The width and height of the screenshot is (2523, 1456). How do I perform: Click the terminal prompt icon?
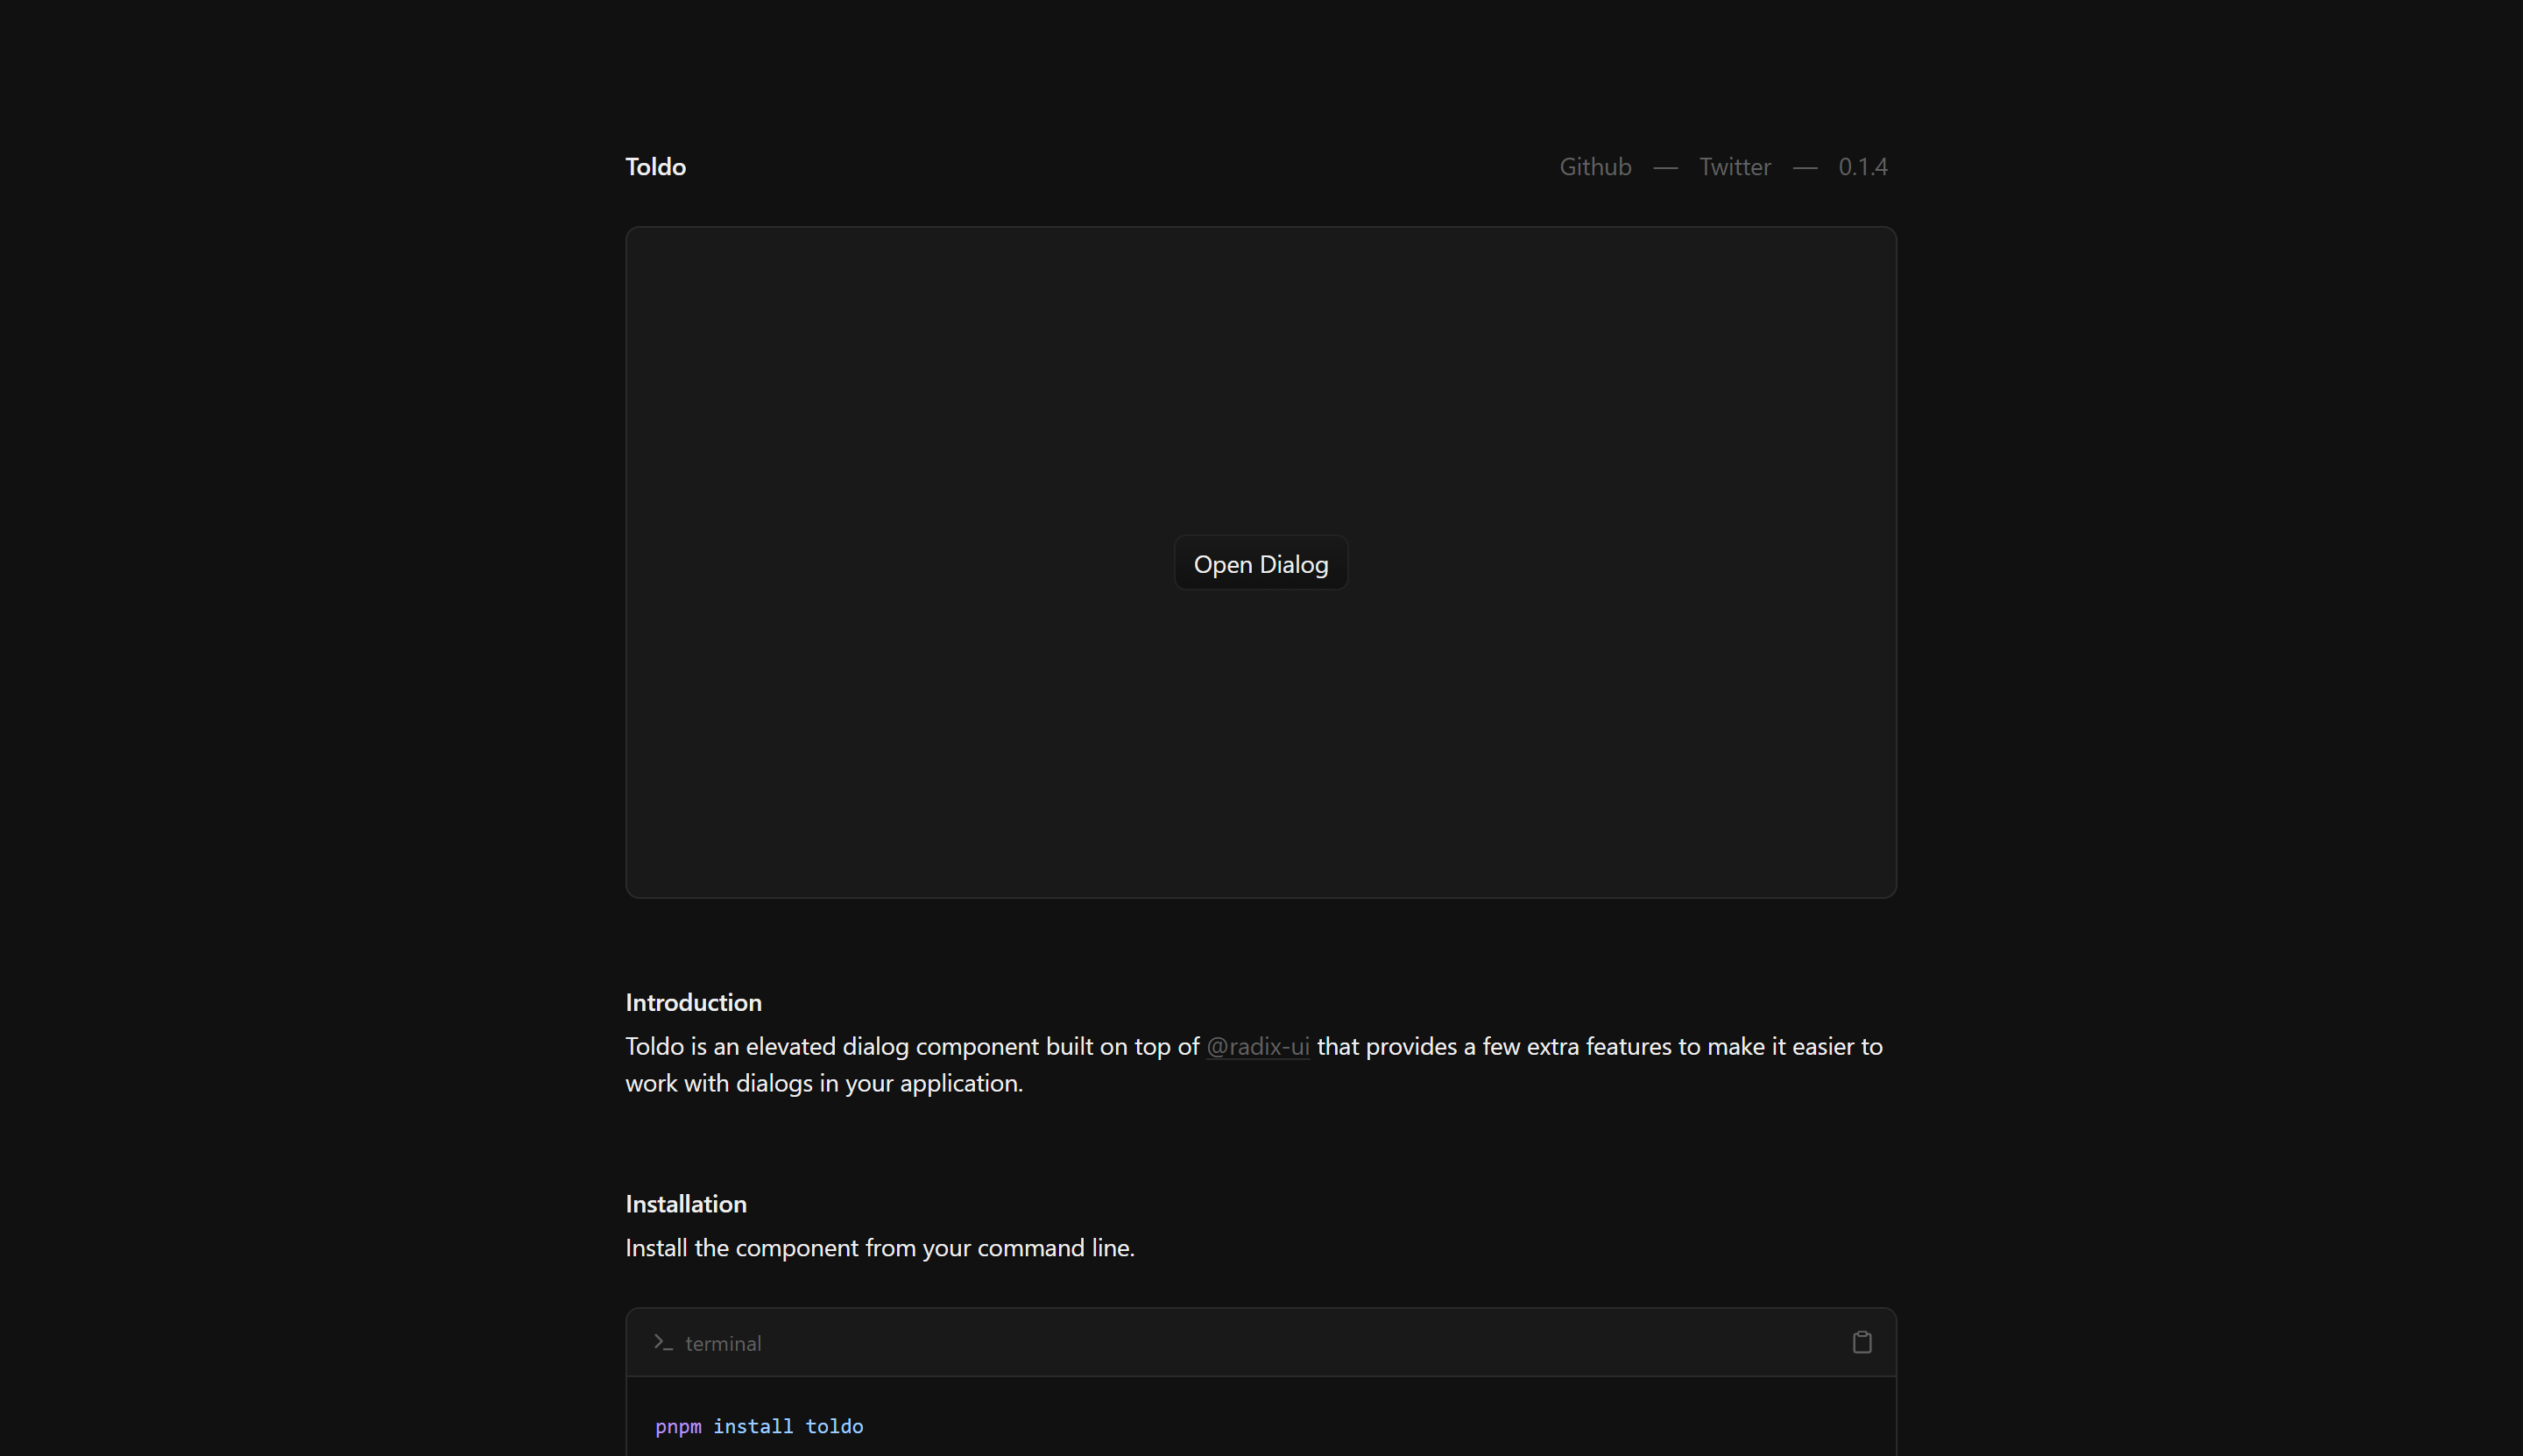[663, 1342]
